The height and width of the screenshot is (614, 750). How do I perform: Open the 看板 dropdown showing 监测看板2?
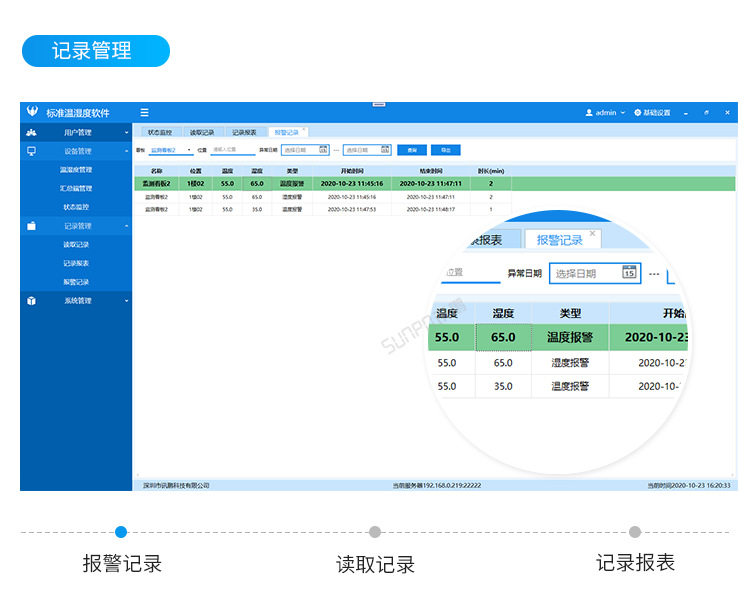click(x=171, y=150)
